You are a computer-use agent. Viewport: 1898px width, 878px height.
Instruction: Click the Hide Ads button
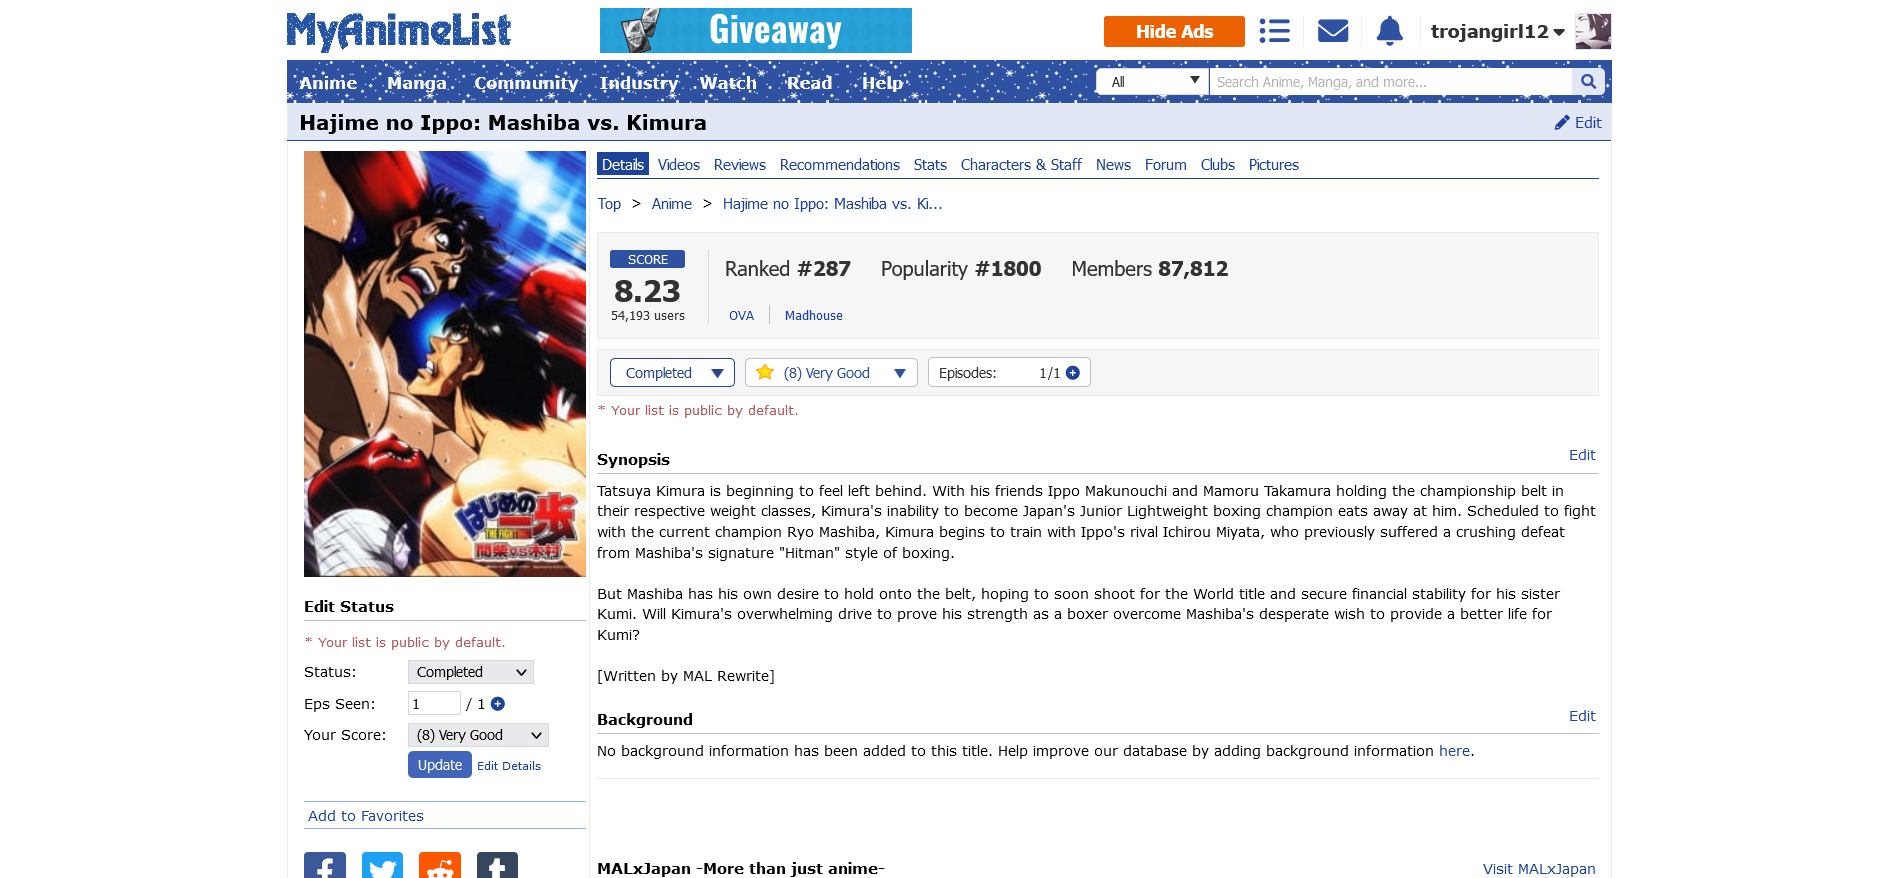[x=1174, y=31]
